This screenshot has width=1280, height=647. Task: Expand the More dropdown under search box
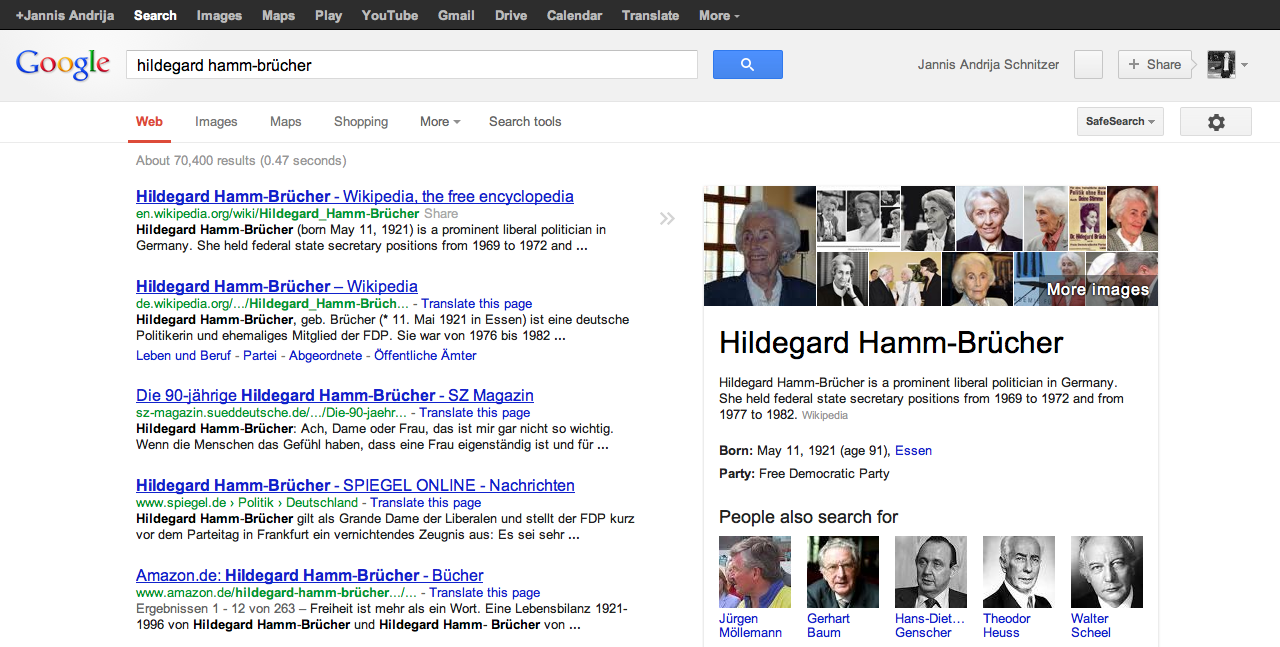coord(440,122)
